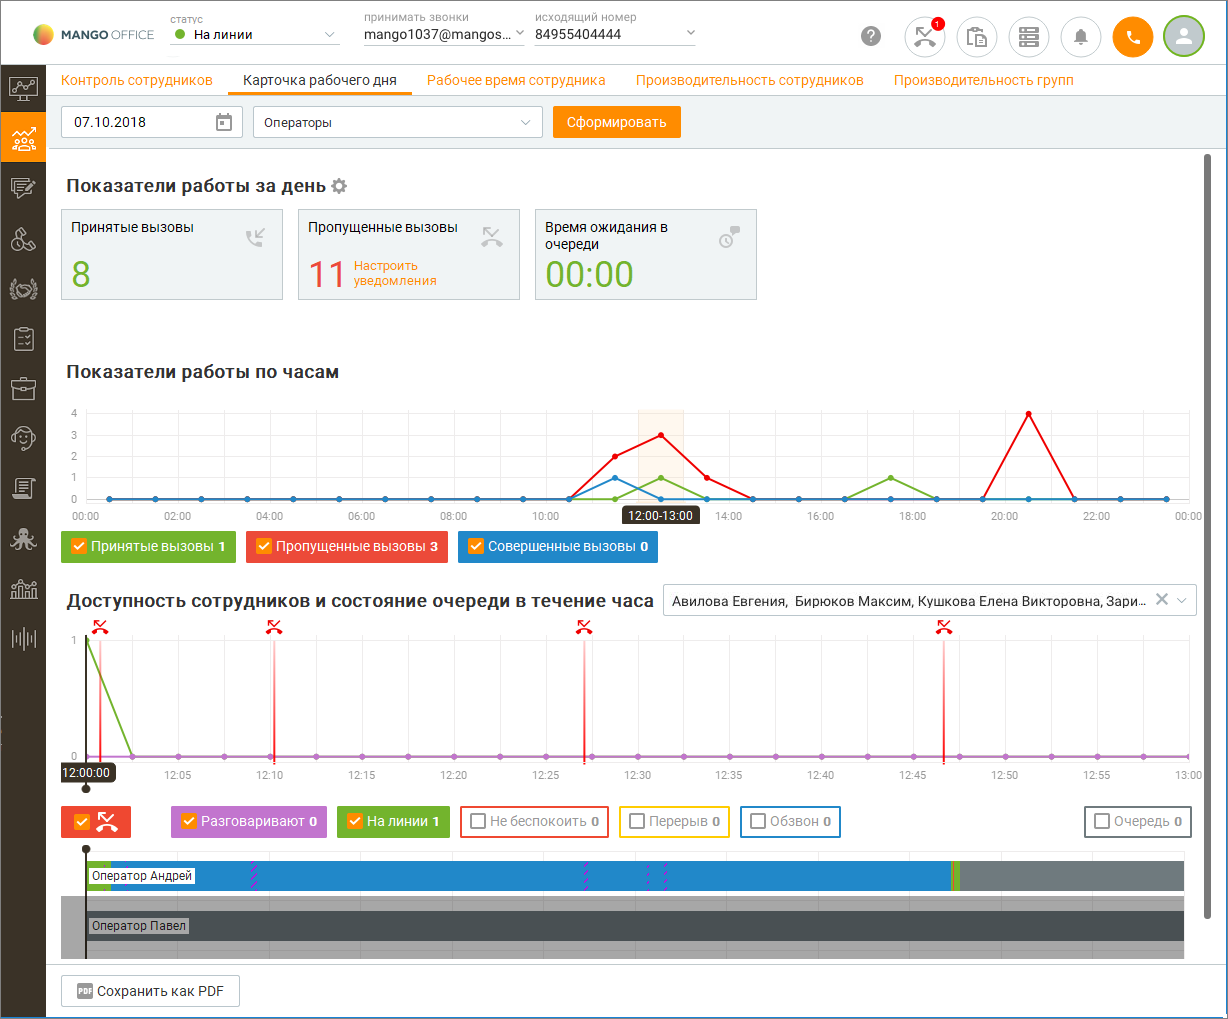Click the gear icon beside Показатели работы за день
This screenshot has width=1228, height=1019.
click(x=339, y=186)
